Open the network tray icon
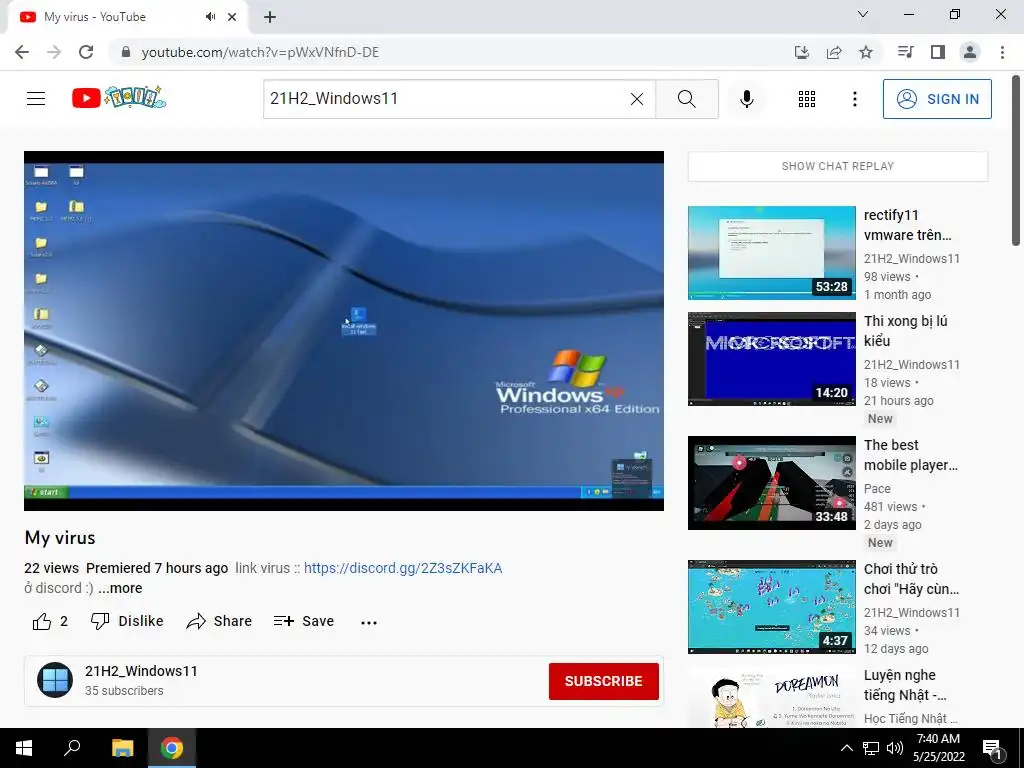1024x768 pixels. (871, 748)
